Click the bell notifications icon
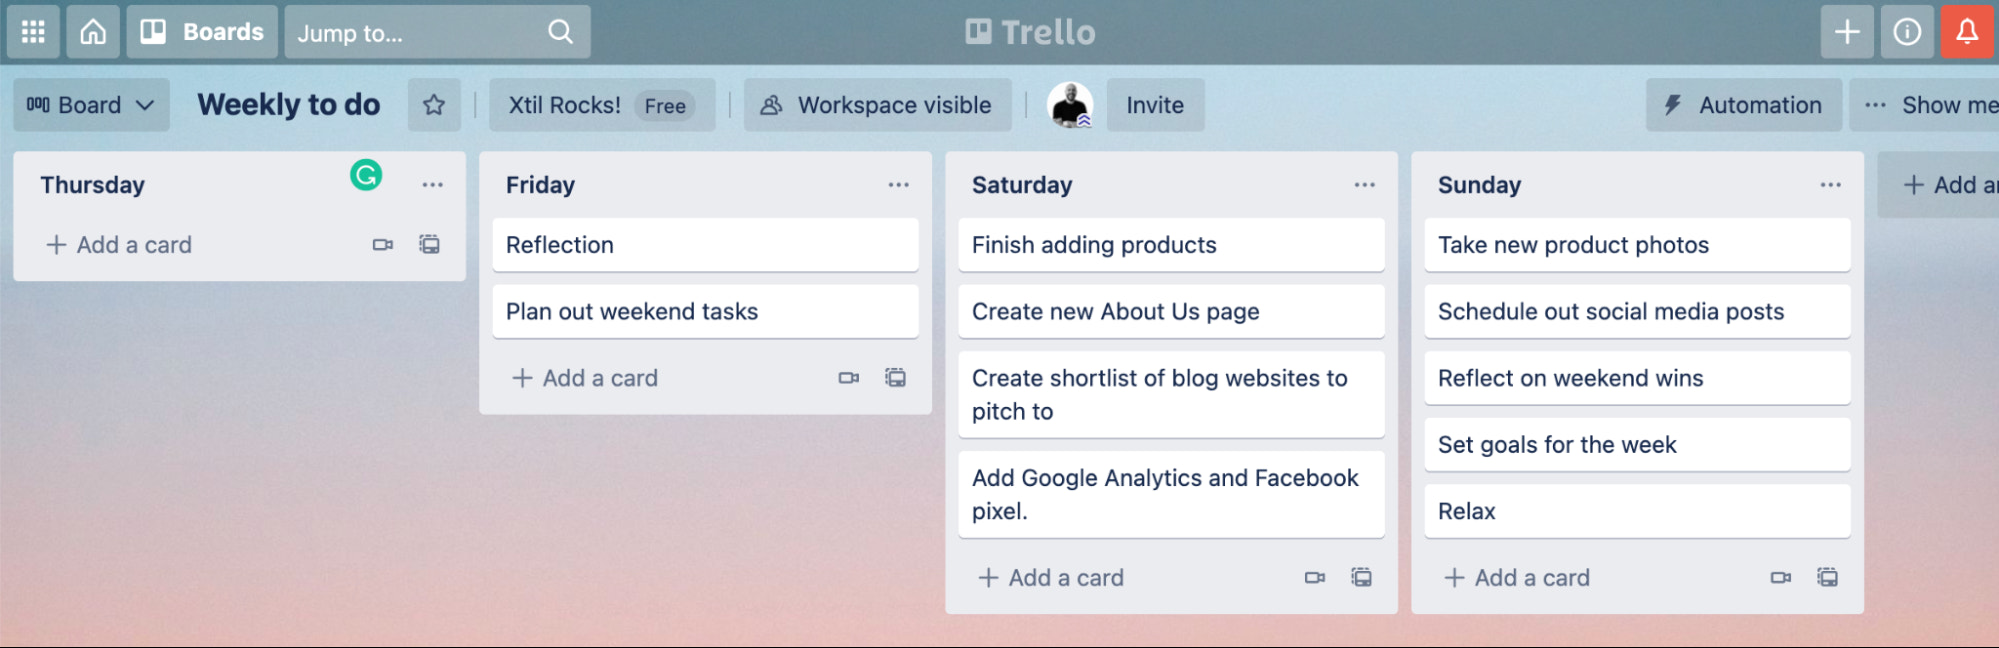The height and width of the screenshot is (648, 1999). point(1967,32)
